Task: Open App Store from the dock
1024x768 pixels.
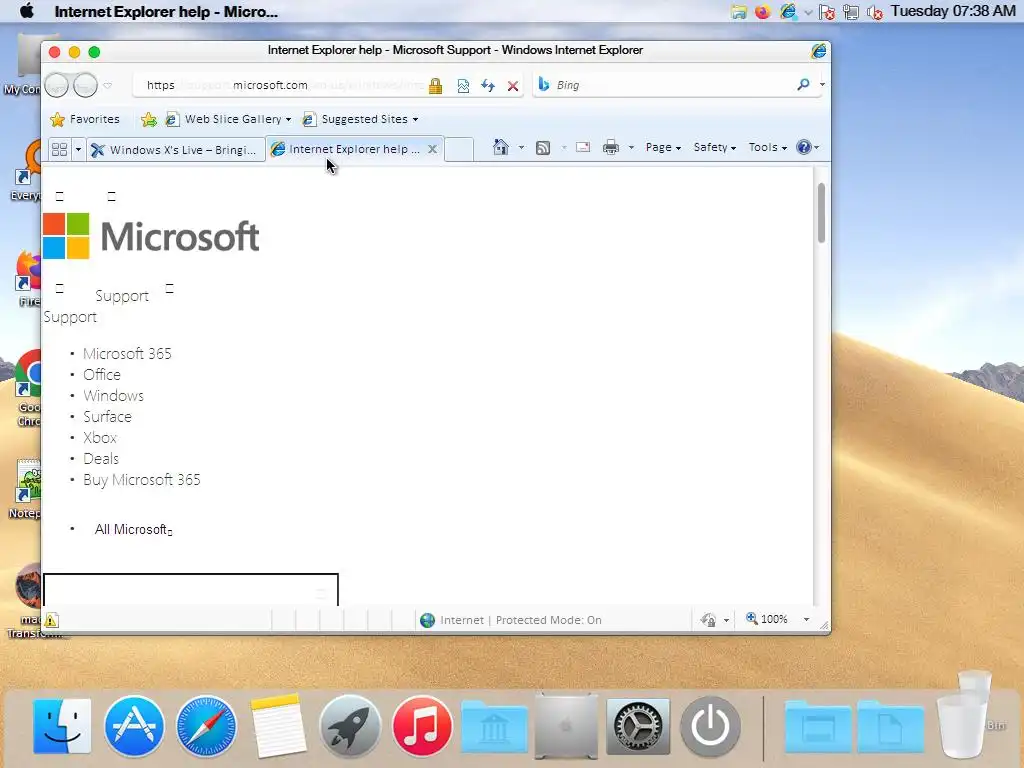Action: [x=134, y=726]
